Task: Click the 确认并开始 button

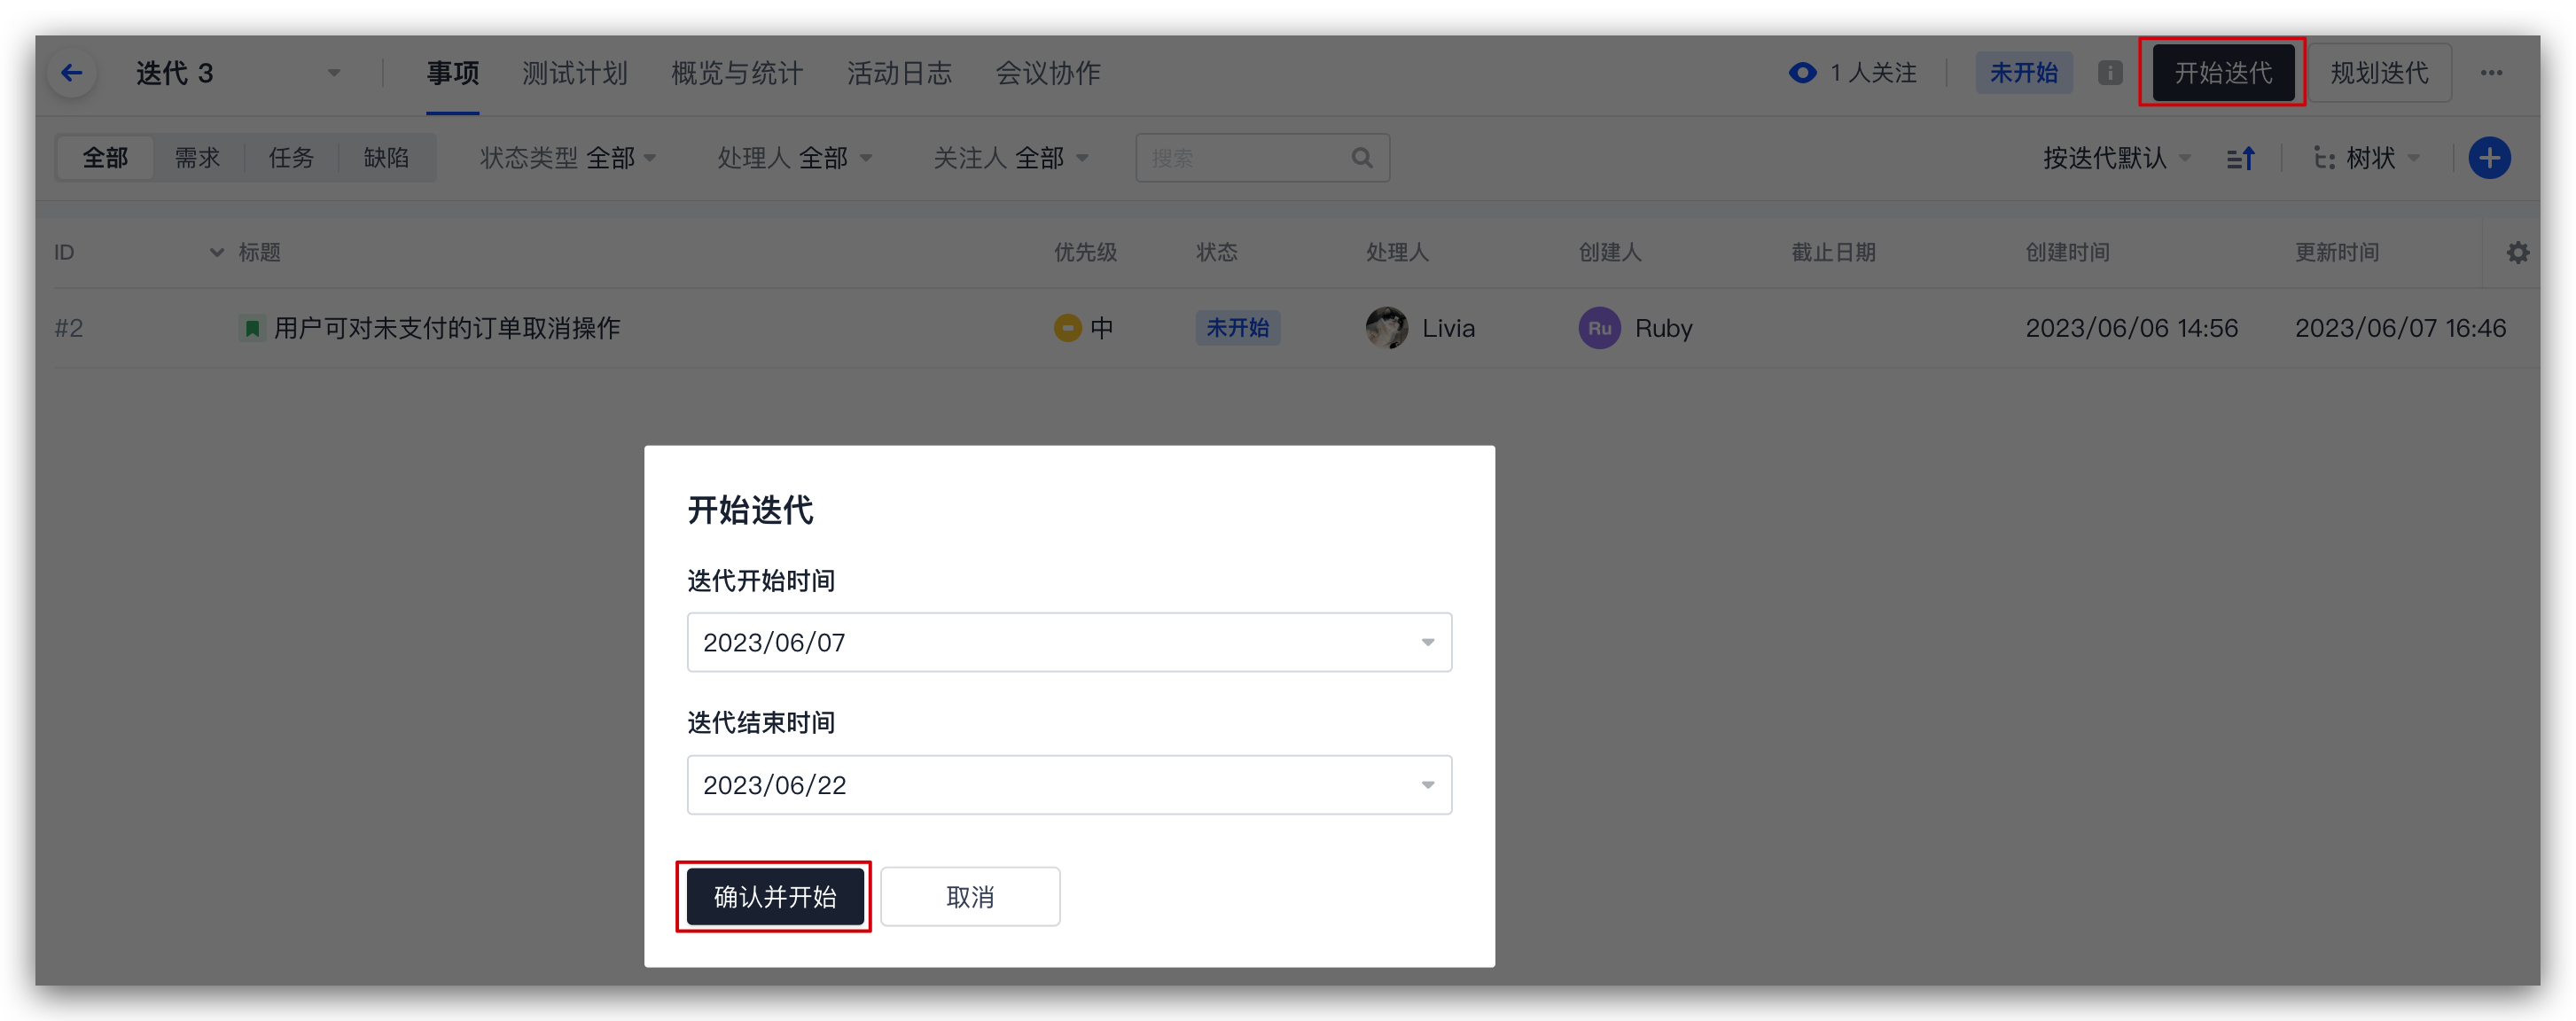Action: 775,897
